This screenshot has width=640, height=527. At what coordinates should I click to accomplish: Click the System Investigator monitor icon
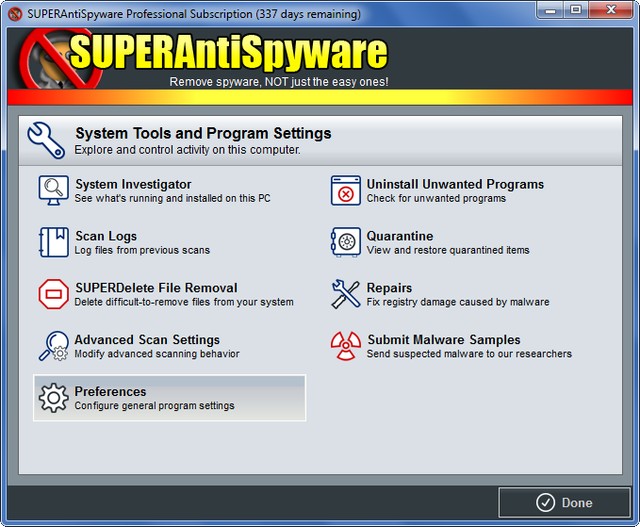53,190
